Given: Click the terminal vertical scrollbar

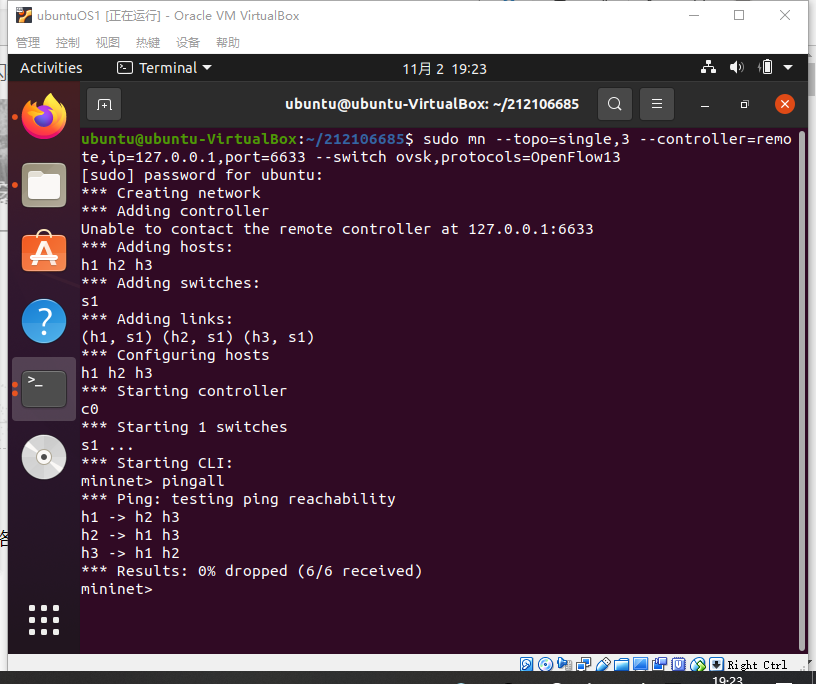Looking at the screenshot, I should click(x=801, y=390).
